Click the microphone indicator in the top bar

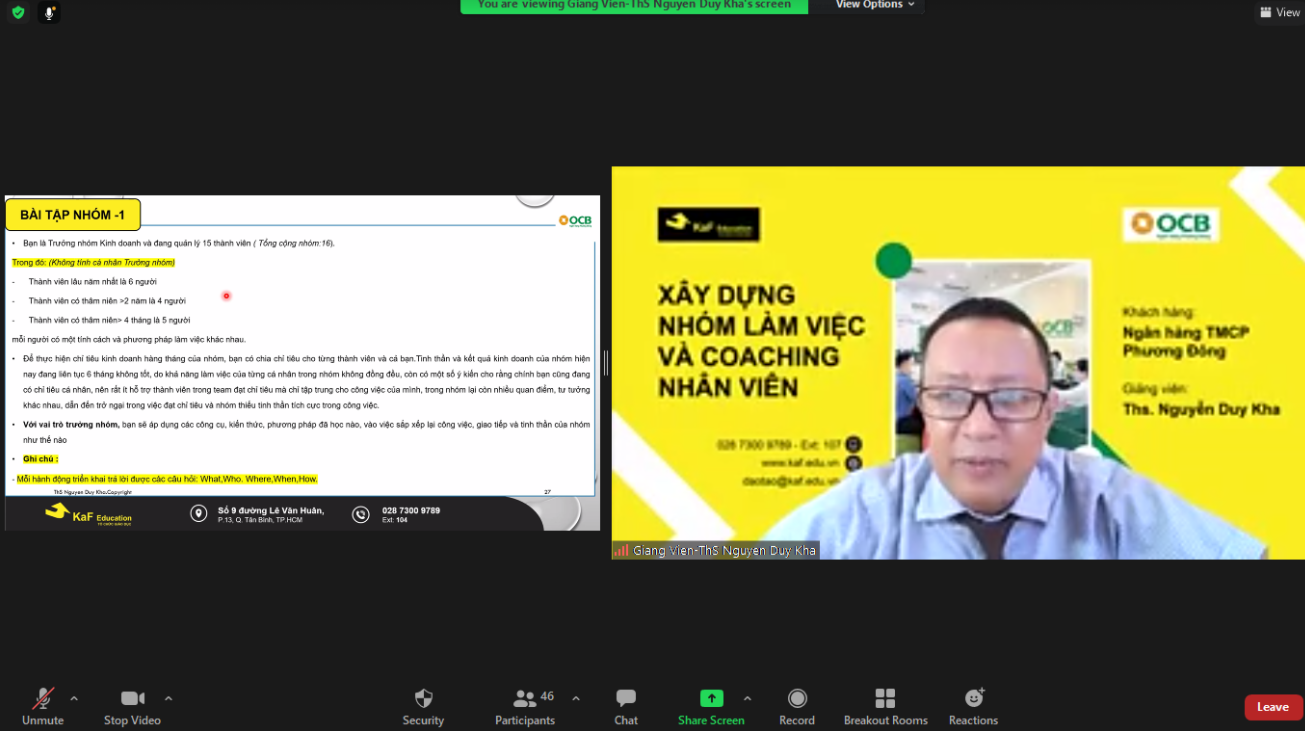tap(49, 13)
